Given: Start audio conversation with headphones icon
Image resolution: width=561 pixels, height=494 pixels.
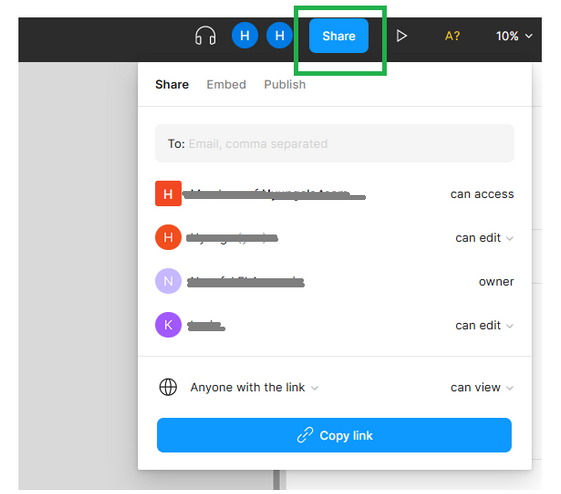Looking at the screenshot, I should 205,36.
